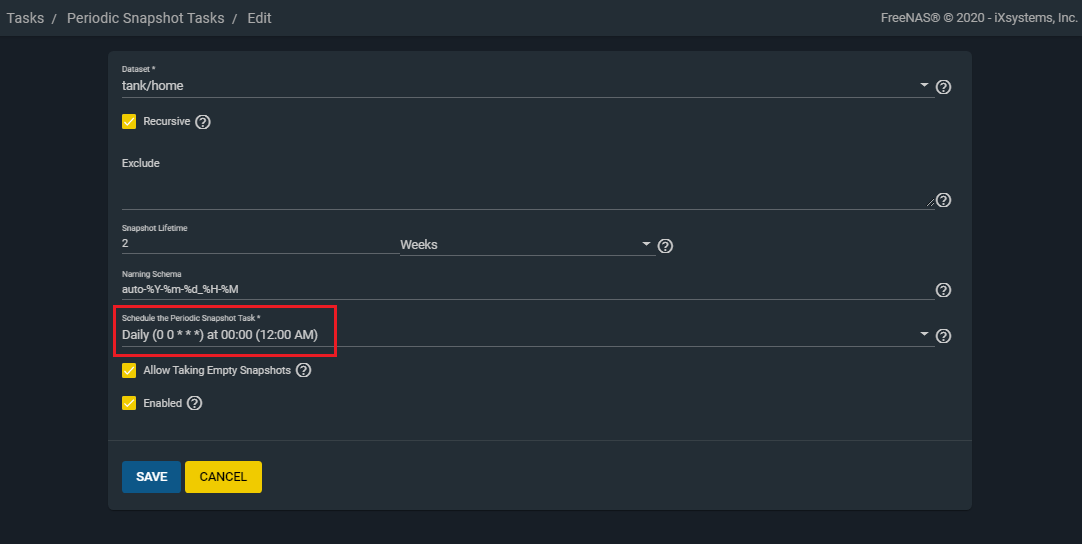
Task: Click the Snapshot Lifetime number field
Action: (x=260, y=244)
